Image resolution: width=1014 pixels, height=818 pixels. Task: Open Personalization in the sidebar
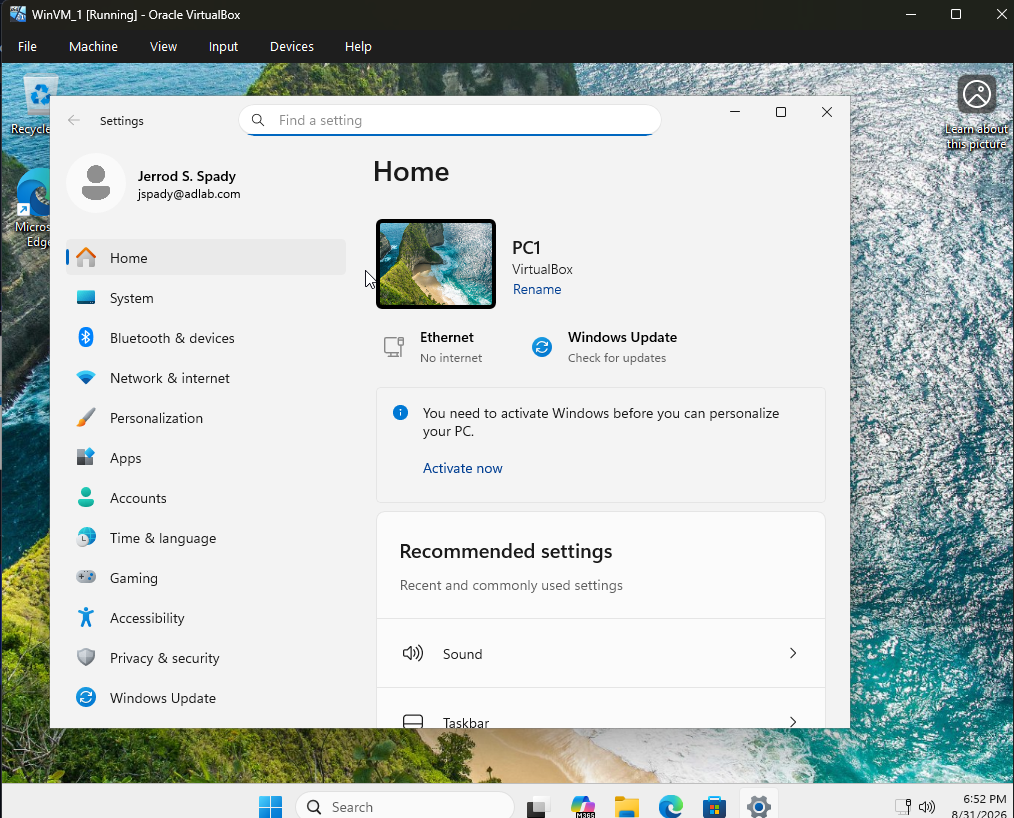206,418
